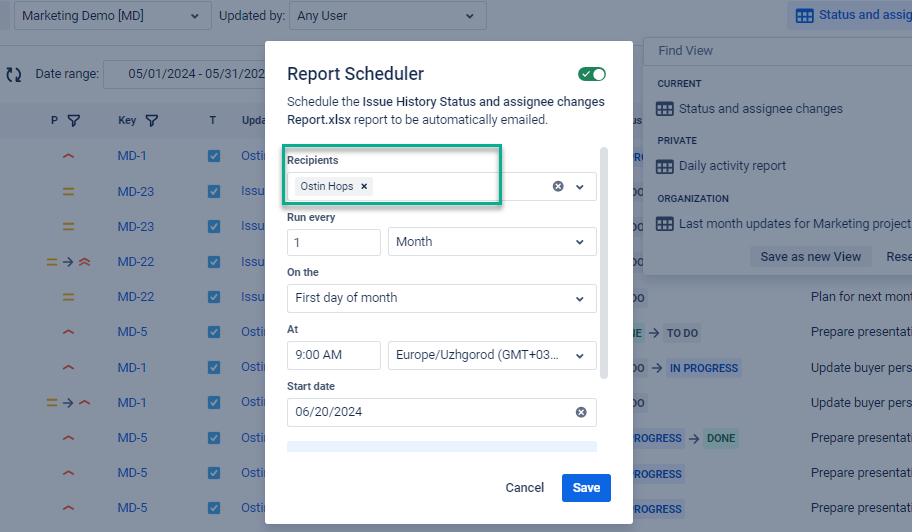Clear all recipients with the circled X
Viewport: 912px width, 532px height.
558,186
